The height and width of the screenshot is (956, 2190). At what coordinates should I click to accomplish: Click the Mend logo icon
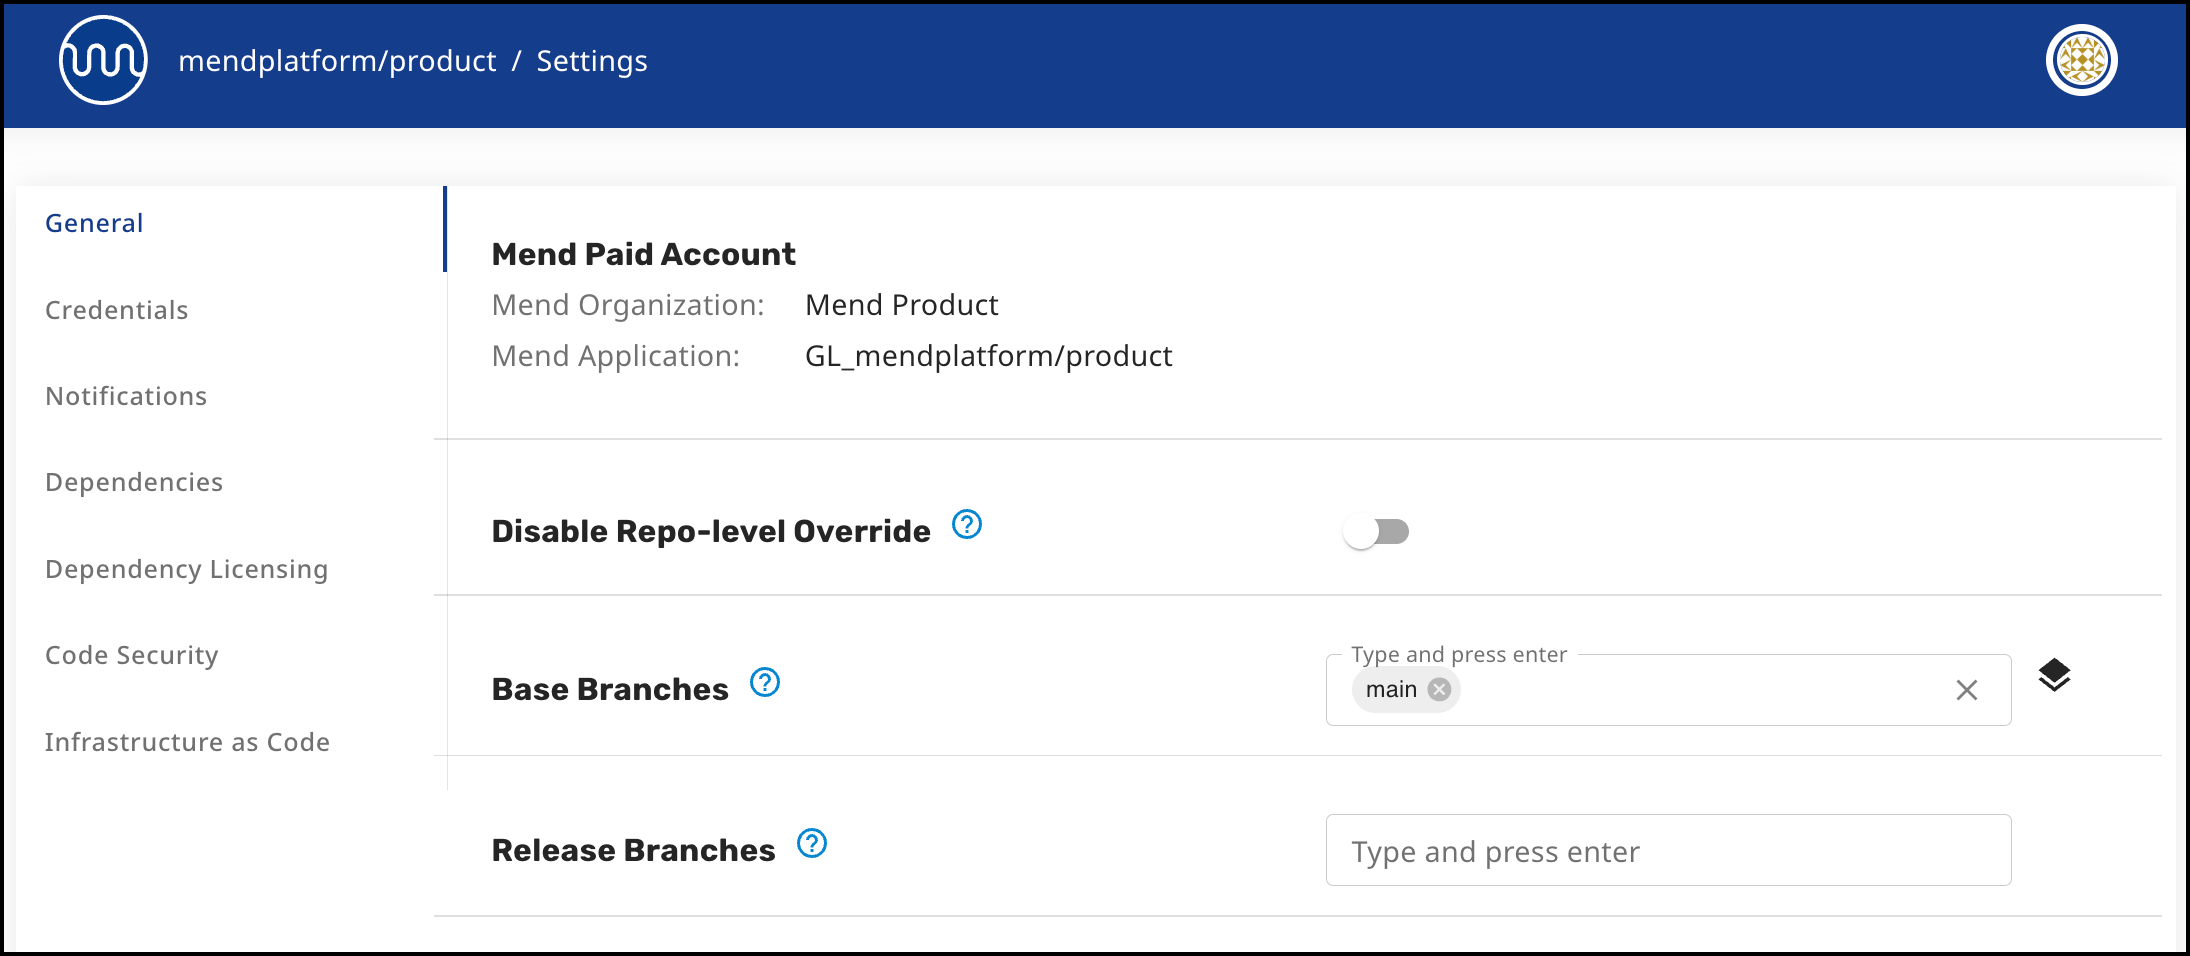pyautogui.click(x=103, y=60)
